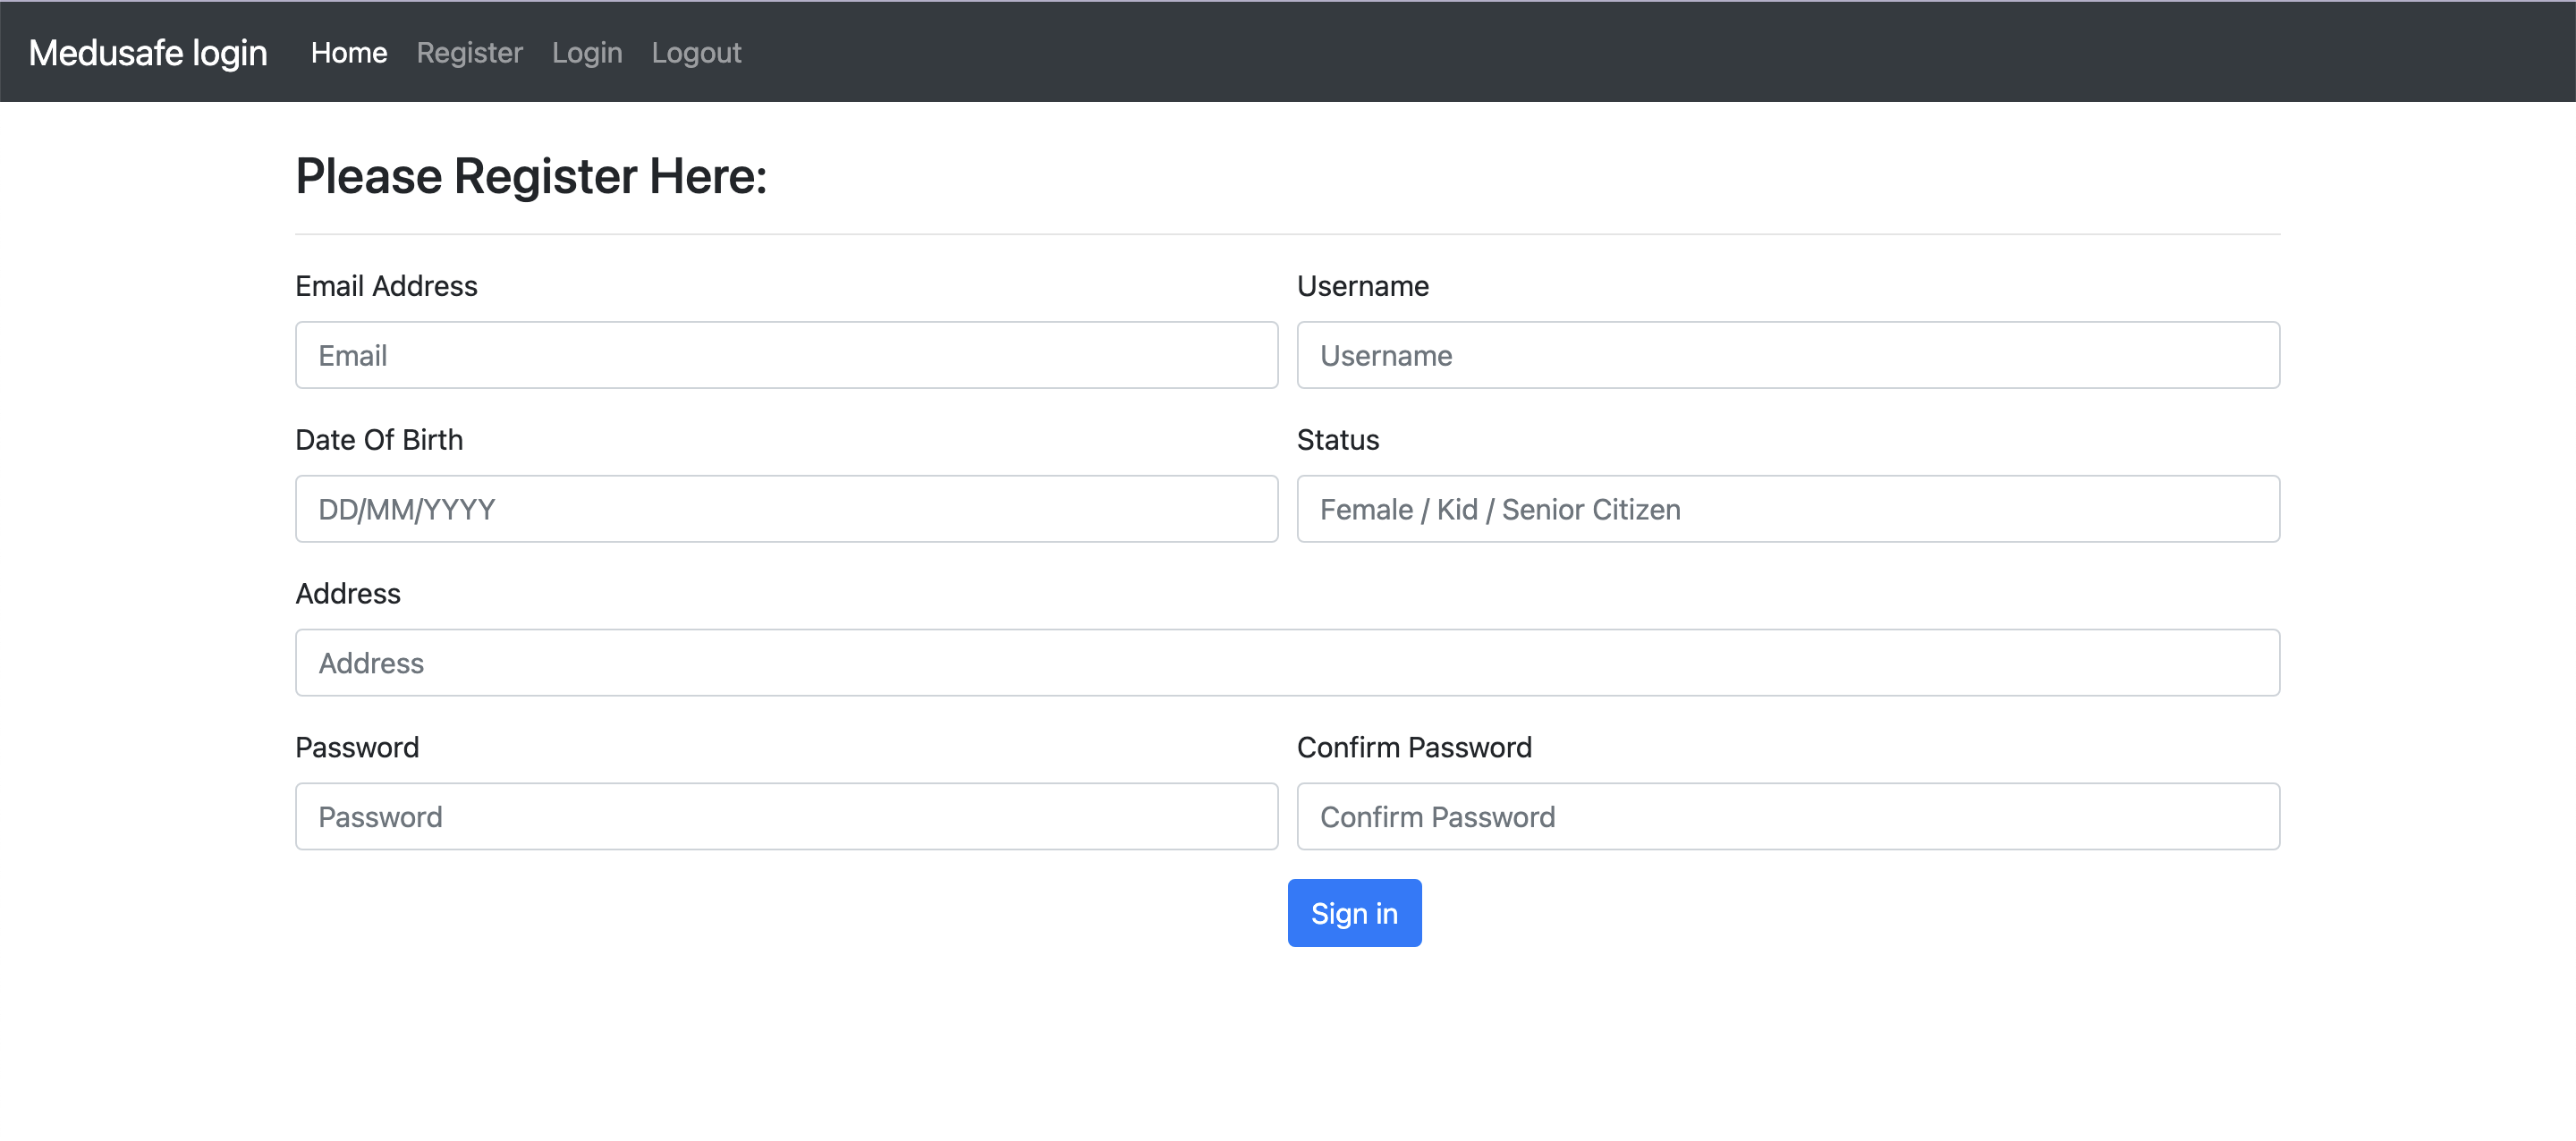Screen dimensions: 2576x1141
Task: Click the Username label text
Action: [x=1362, y=286]
